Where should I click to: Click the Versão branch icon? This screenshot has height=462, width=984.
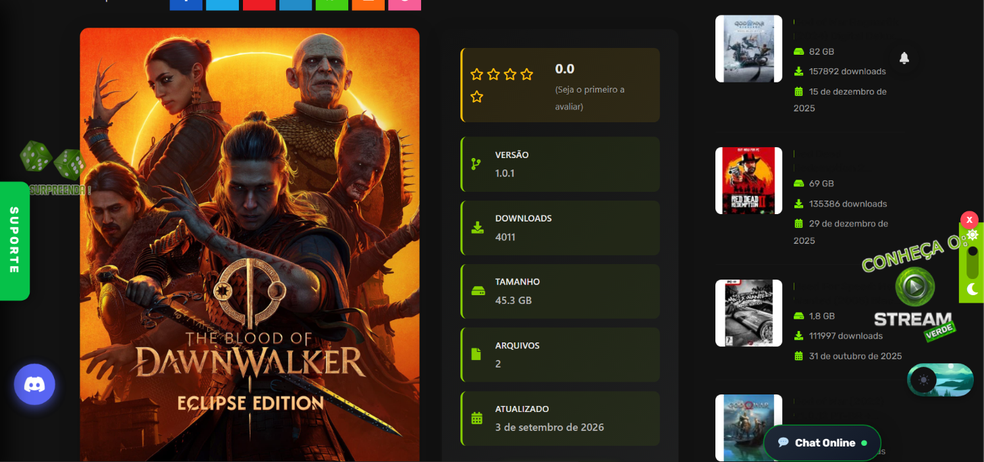476,164
